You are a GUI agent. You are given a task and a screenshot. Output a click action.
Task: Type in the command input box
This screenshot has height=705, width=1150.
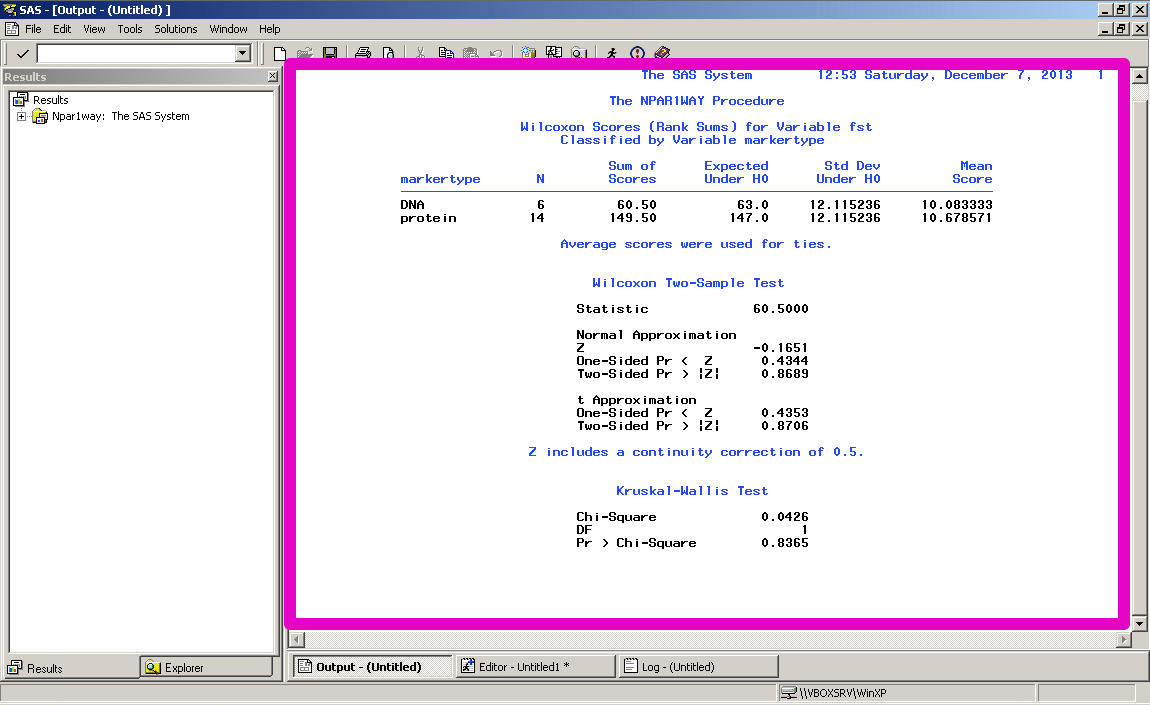pos(135,53)
